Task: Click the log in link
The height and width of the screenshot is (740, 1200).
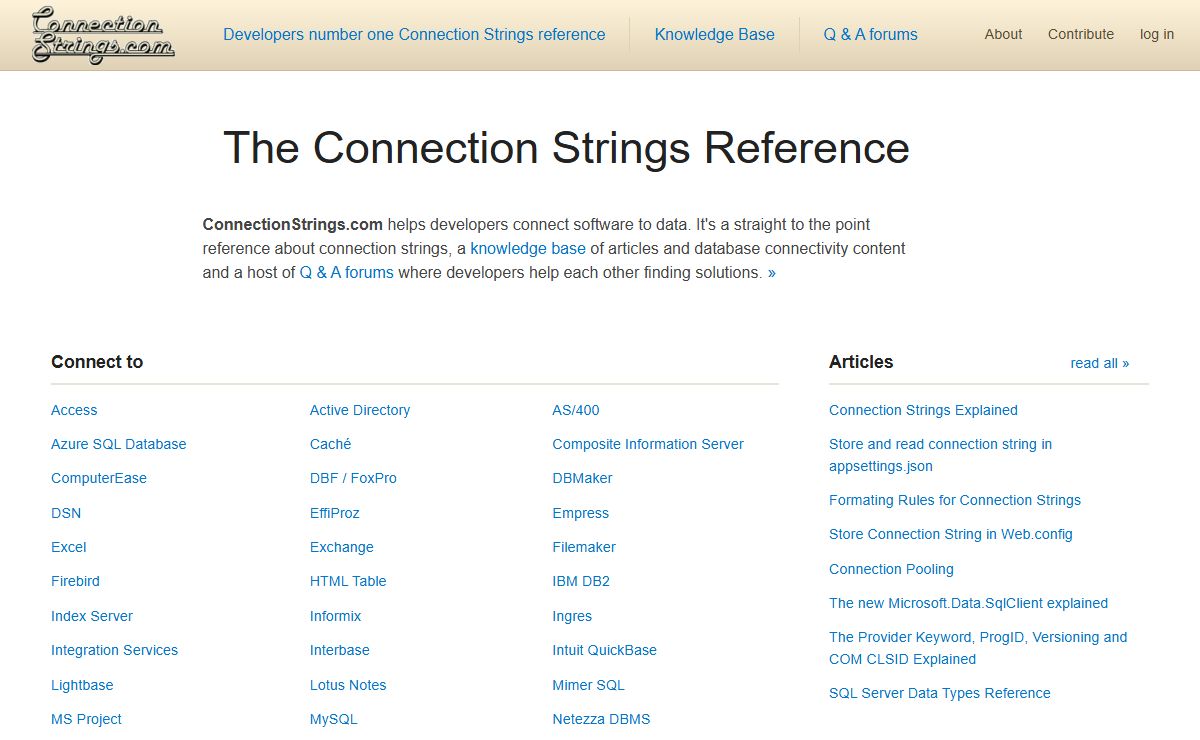Action: tap(1157, 34)
